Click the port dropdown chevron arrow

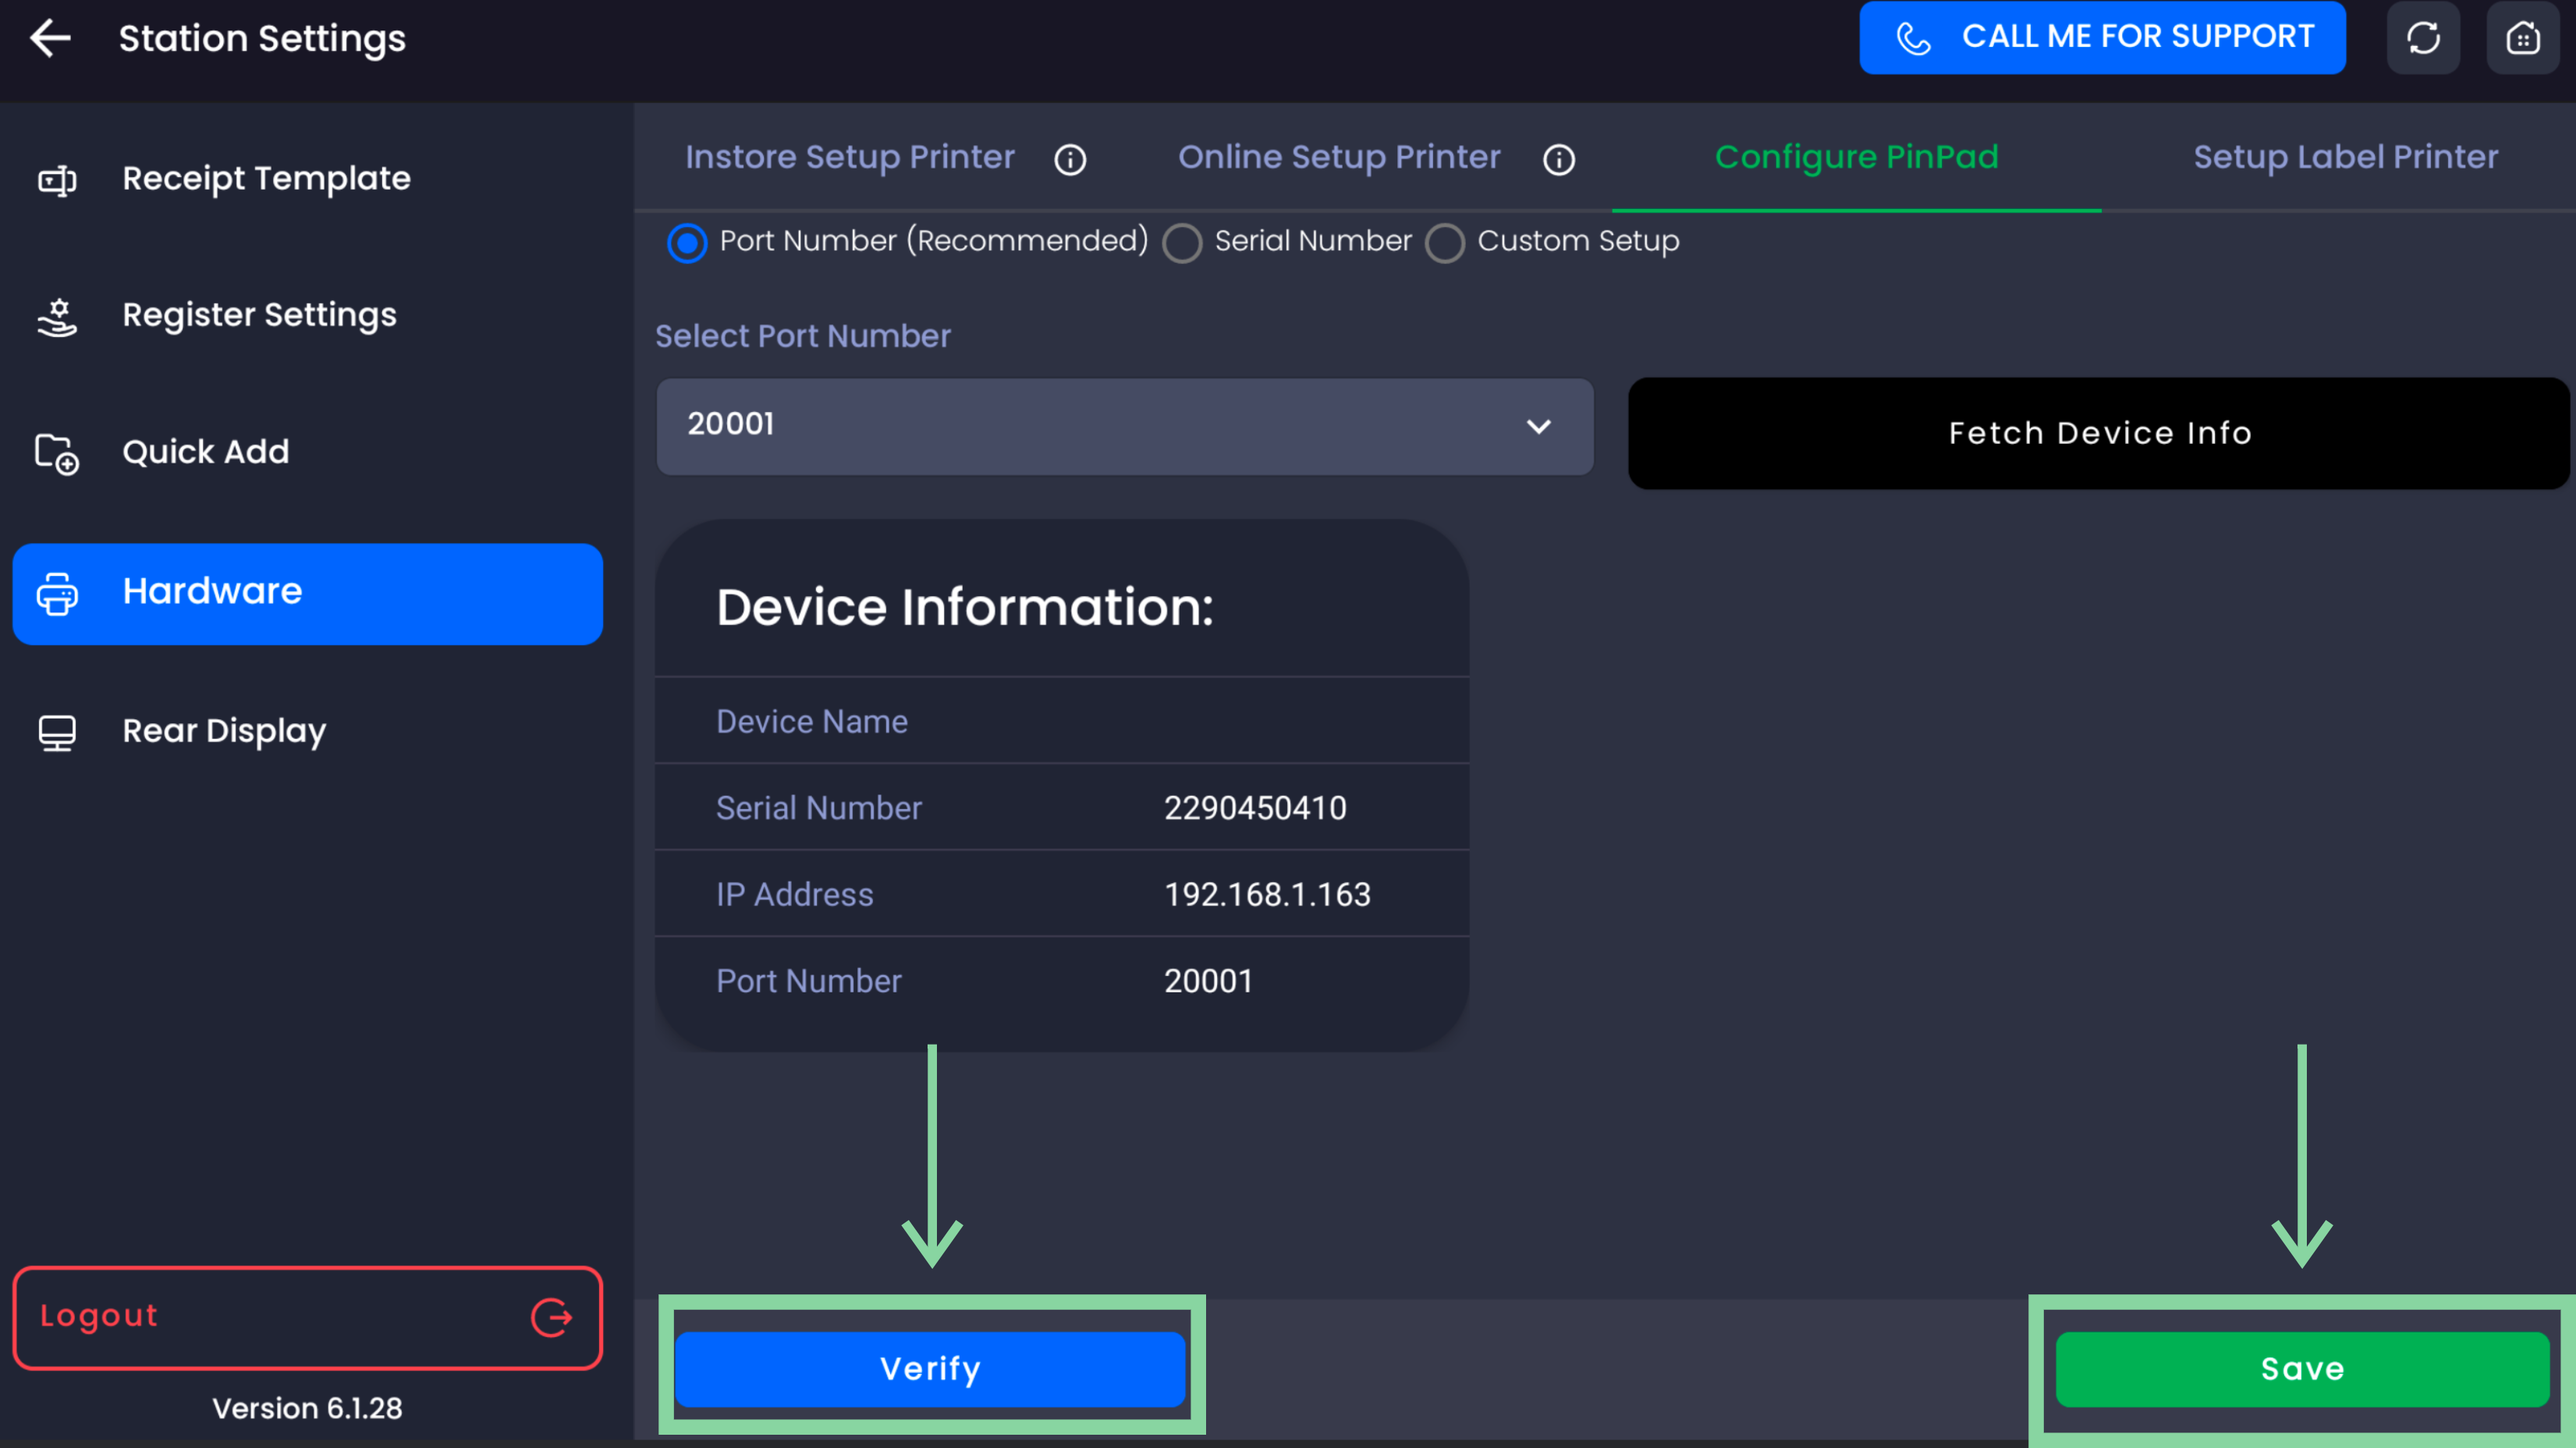click(x=1538, y=427)
